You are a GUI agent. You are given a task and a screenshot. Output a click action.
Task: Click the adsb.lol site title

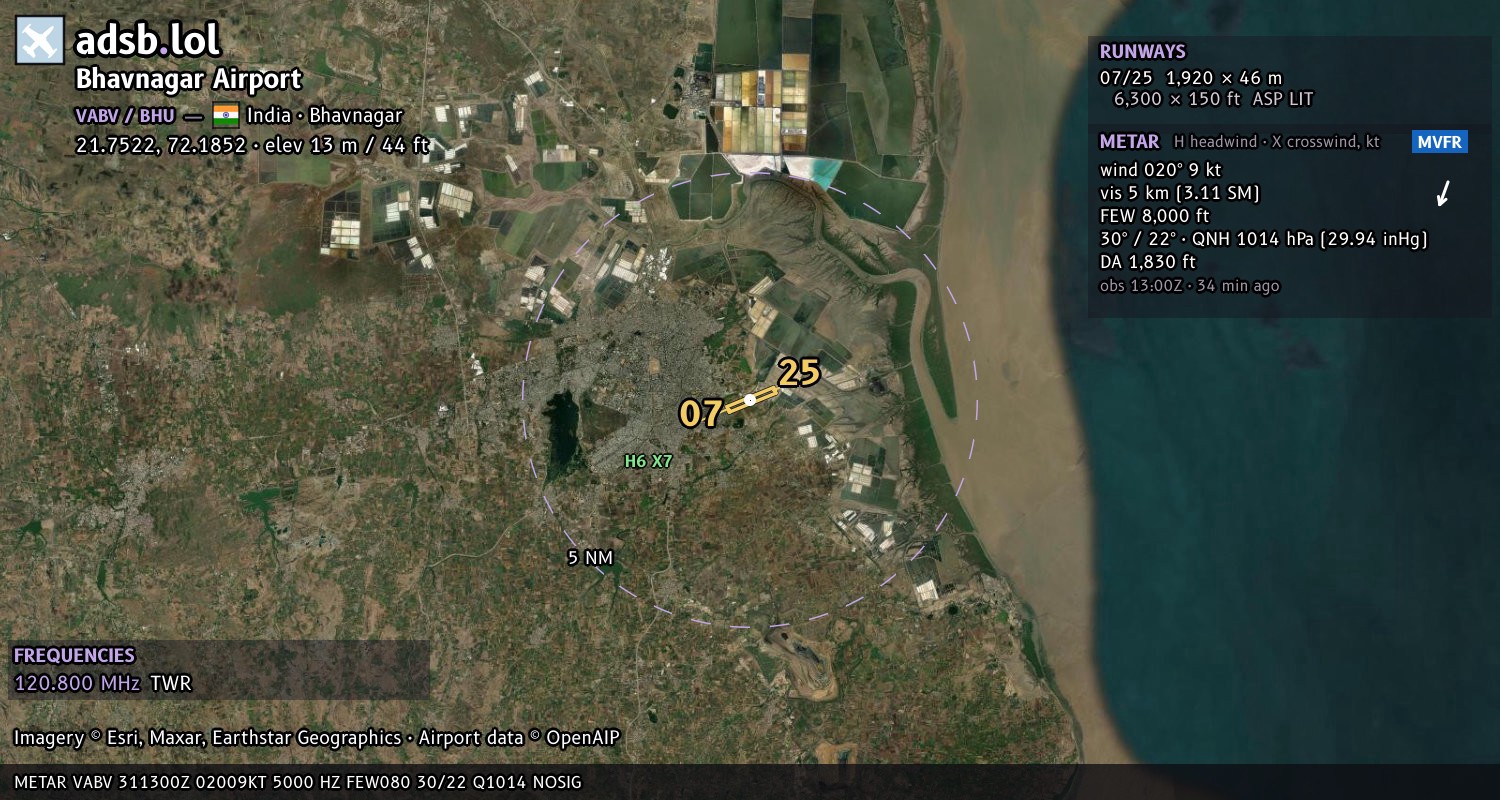[x=148, y=41]
